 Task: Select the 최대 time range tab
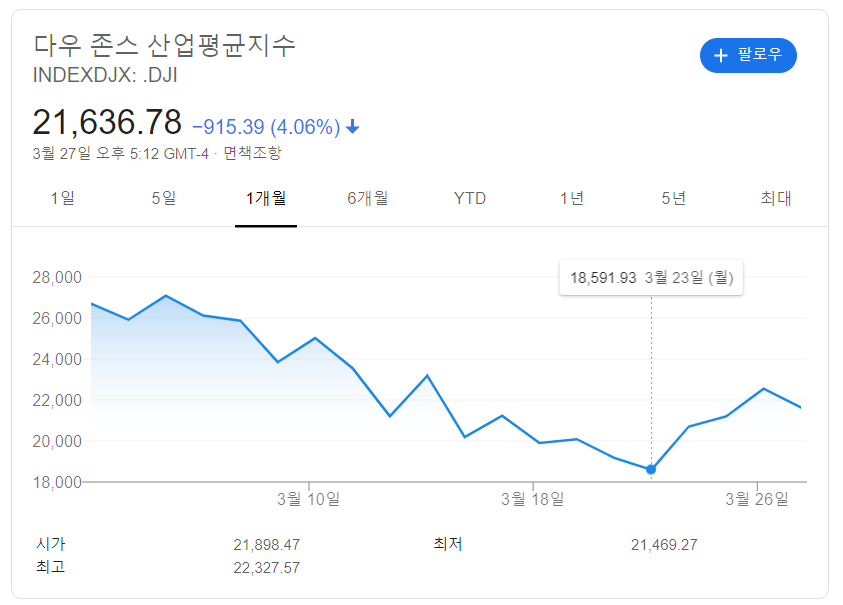[771, 198]
